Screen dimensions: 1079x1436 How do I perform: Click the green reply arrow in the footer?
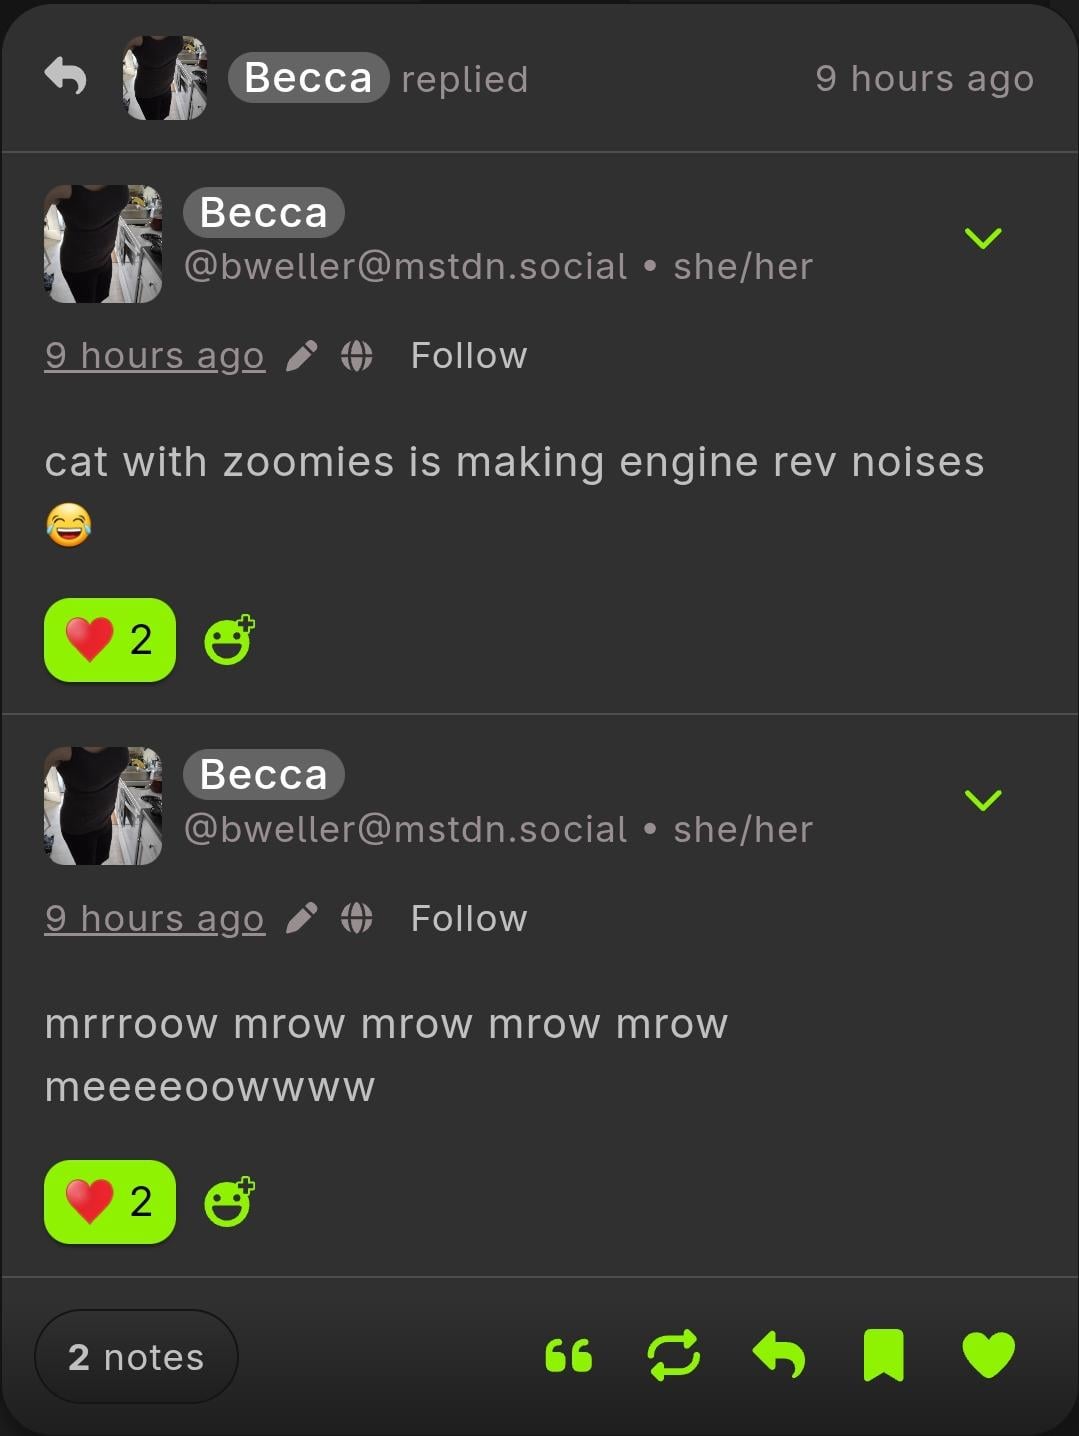[779, 1356]
